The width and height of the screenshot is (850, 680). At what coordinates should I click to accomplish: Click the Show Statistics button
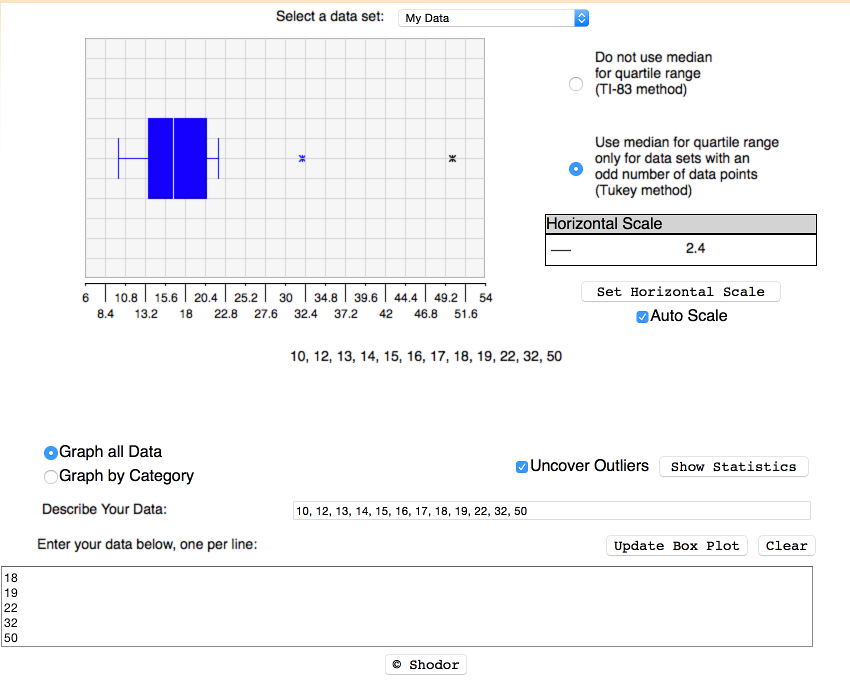[x=733, y=467]
